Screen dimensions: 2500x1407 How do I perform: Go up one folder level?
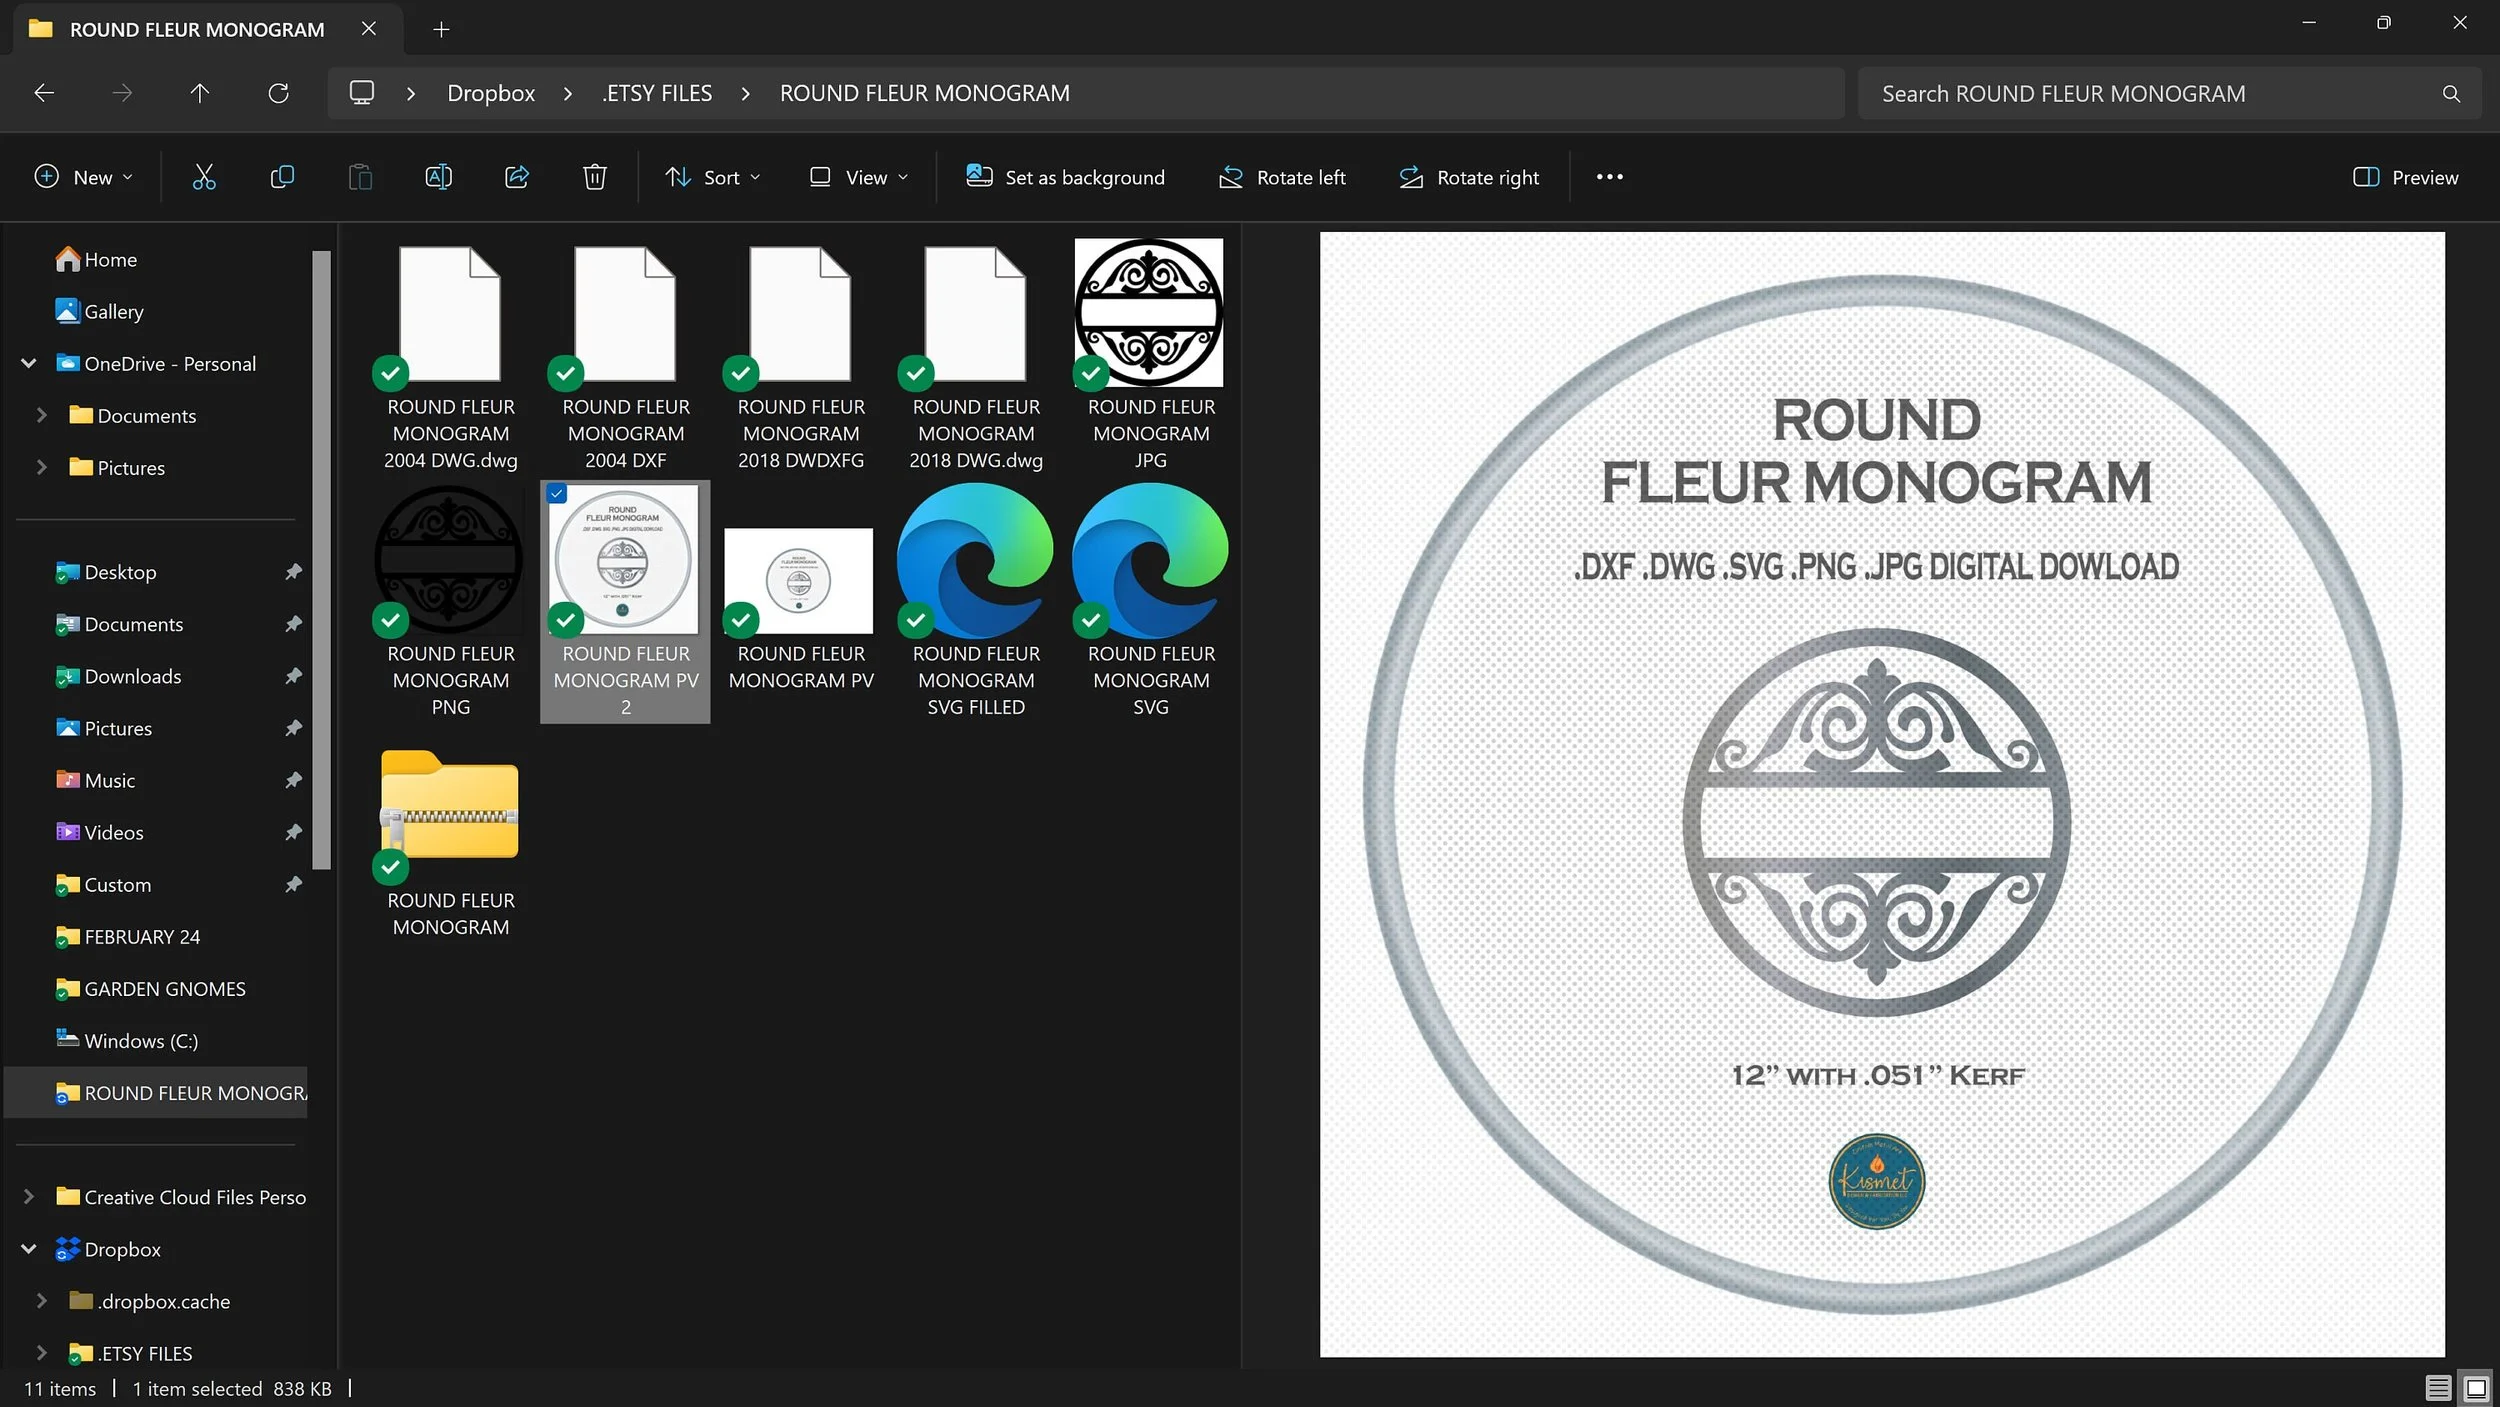pyautogui.click(x=200, y=93)
